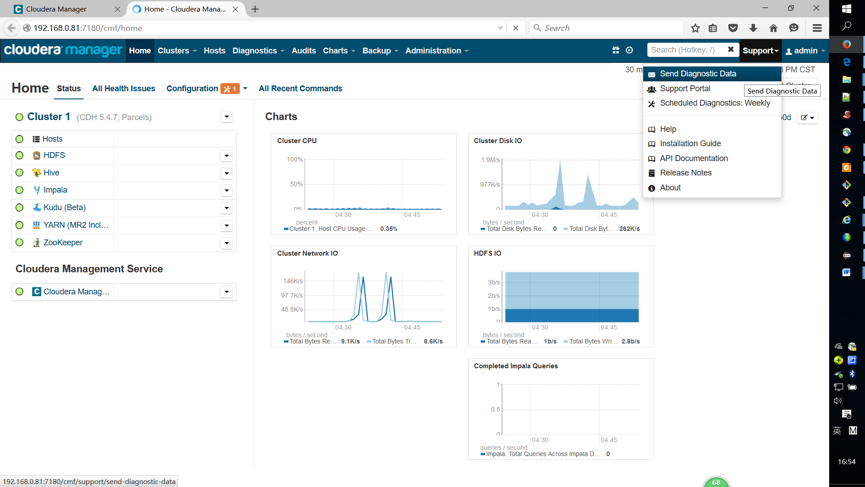The height and width of the screenshot is (487, 865).
Task: Open the Impala service actions dropdown
Action: click(x=227, y=190)
